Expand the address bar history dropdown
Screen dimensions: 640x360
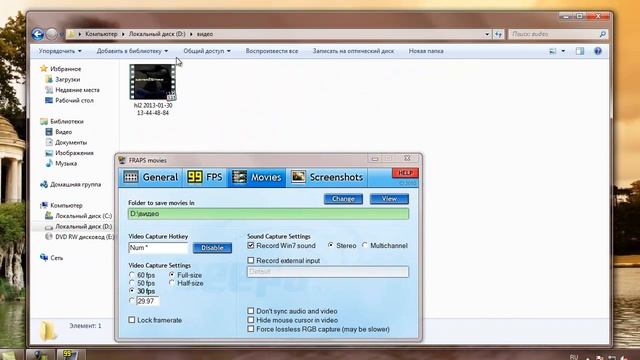[487, 34]
